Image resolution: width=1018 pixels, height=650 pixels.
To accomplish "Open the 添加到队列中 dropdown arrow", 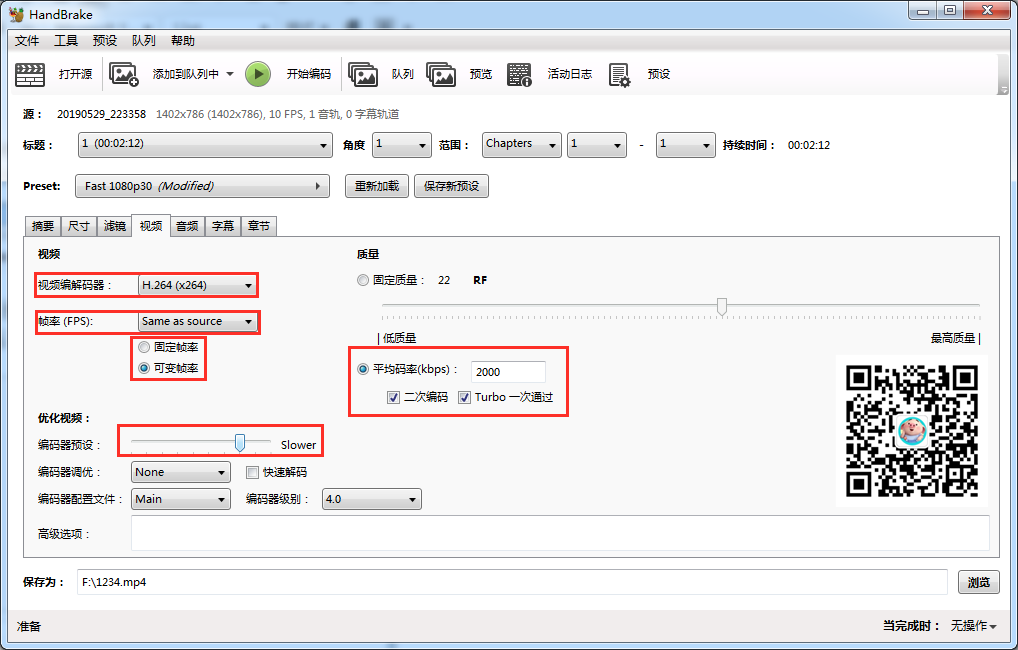I will [230, 74].
